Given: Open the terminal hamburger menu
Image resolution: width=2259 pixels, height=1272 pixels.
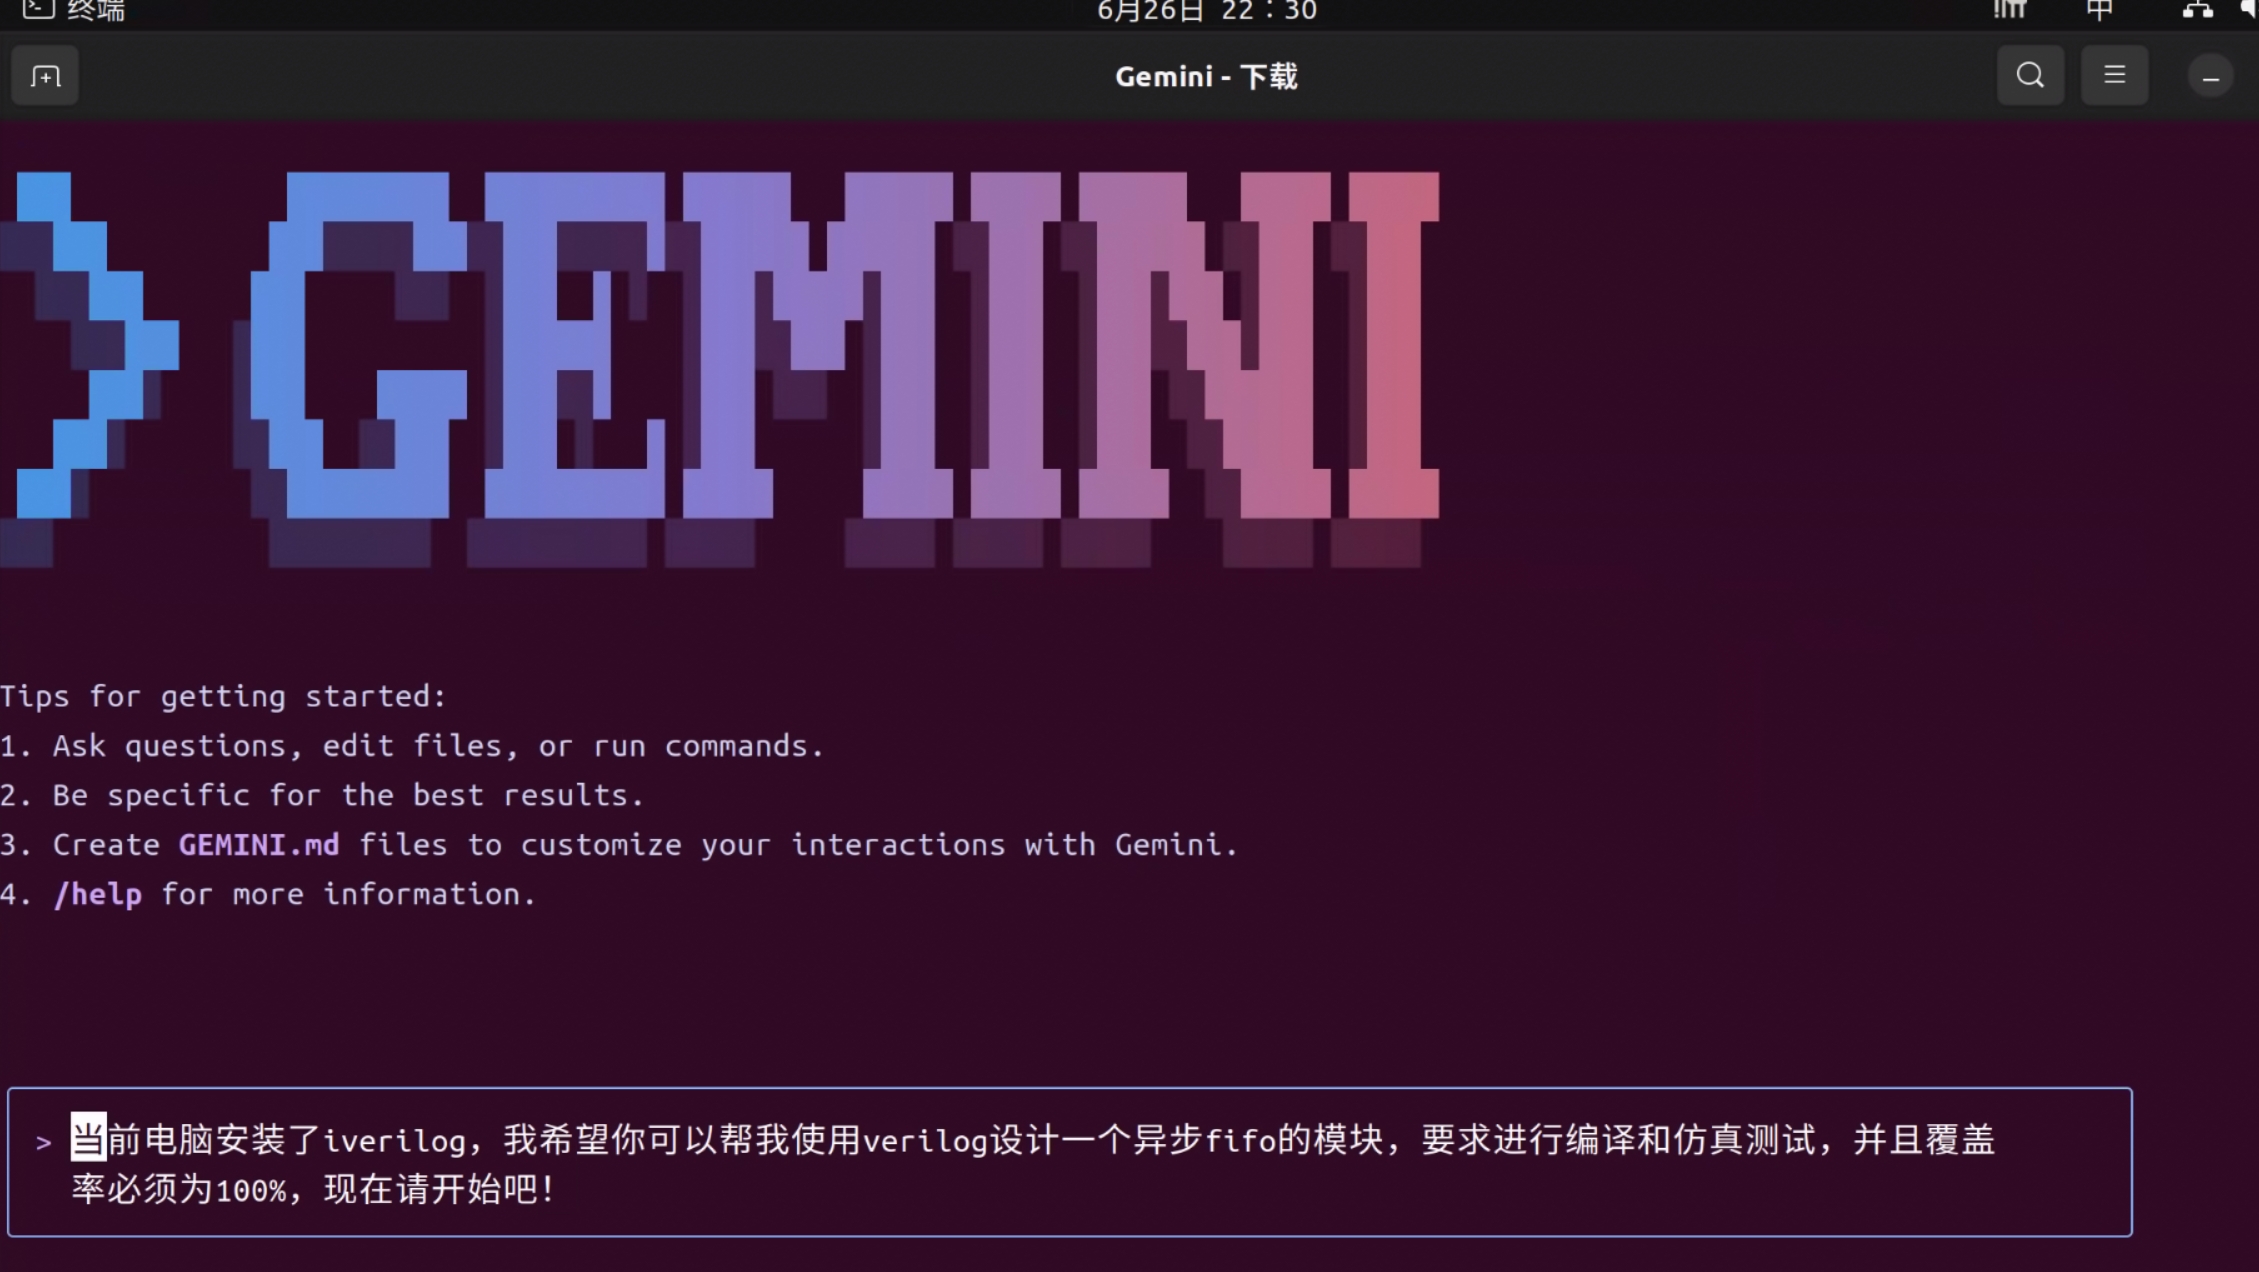Looking at the screenshot, I should (2114, 75).
